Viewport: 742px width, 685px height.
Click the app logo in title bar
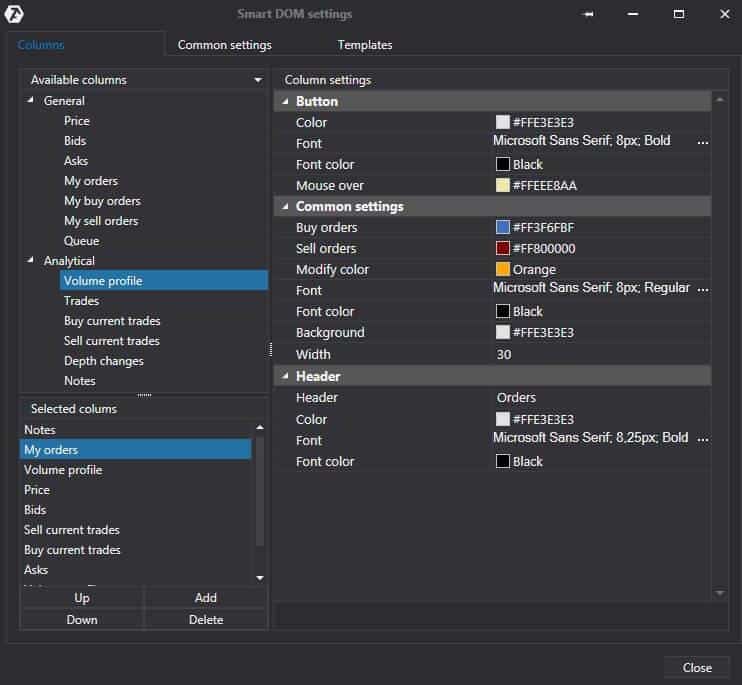(14, 14)
